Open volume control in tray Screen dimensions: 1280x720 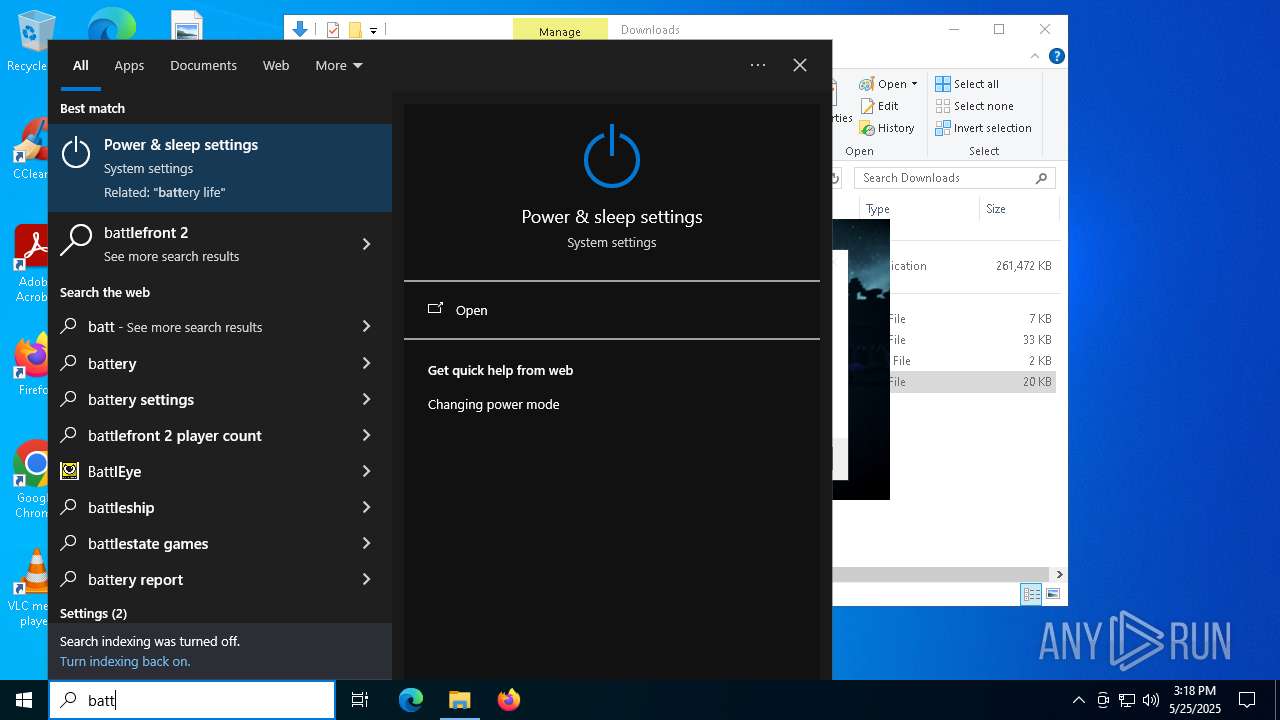(x=1151, y=700)
